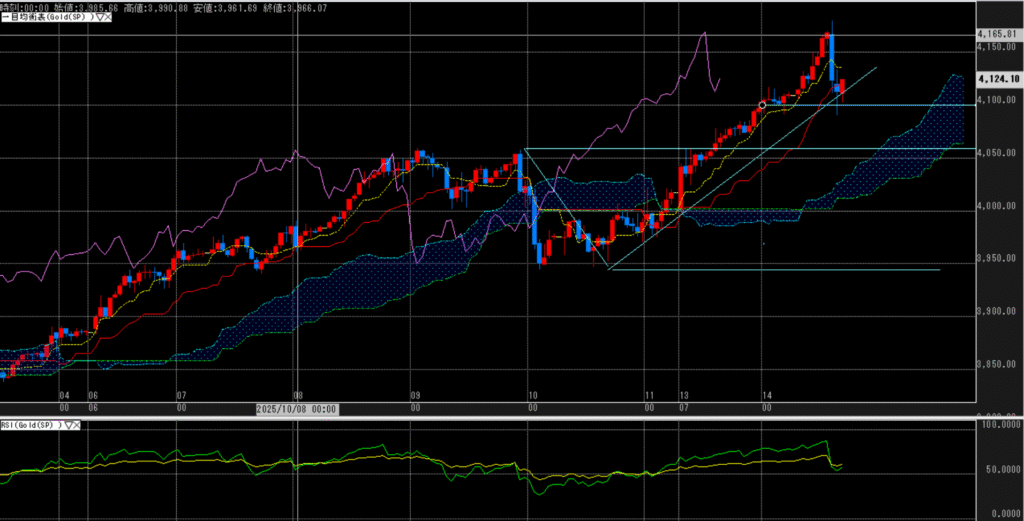Click the 3,950.00 price axis label
Screen dimensions: 1024x521
pos(996,259)
